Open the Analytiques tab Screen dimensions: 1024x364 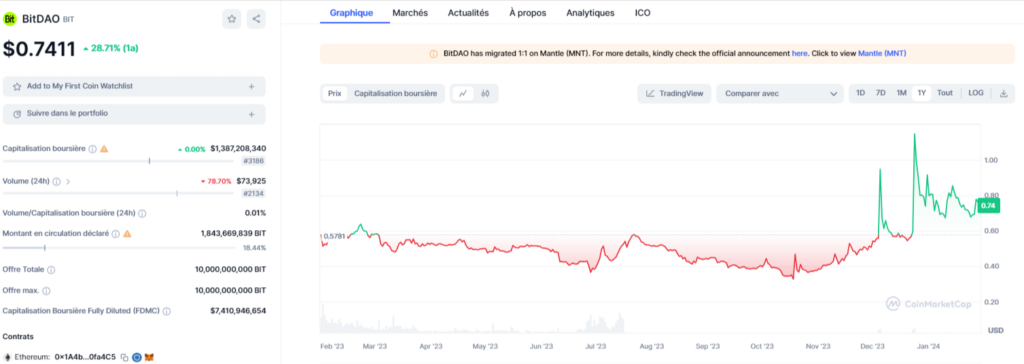[590, 12]
